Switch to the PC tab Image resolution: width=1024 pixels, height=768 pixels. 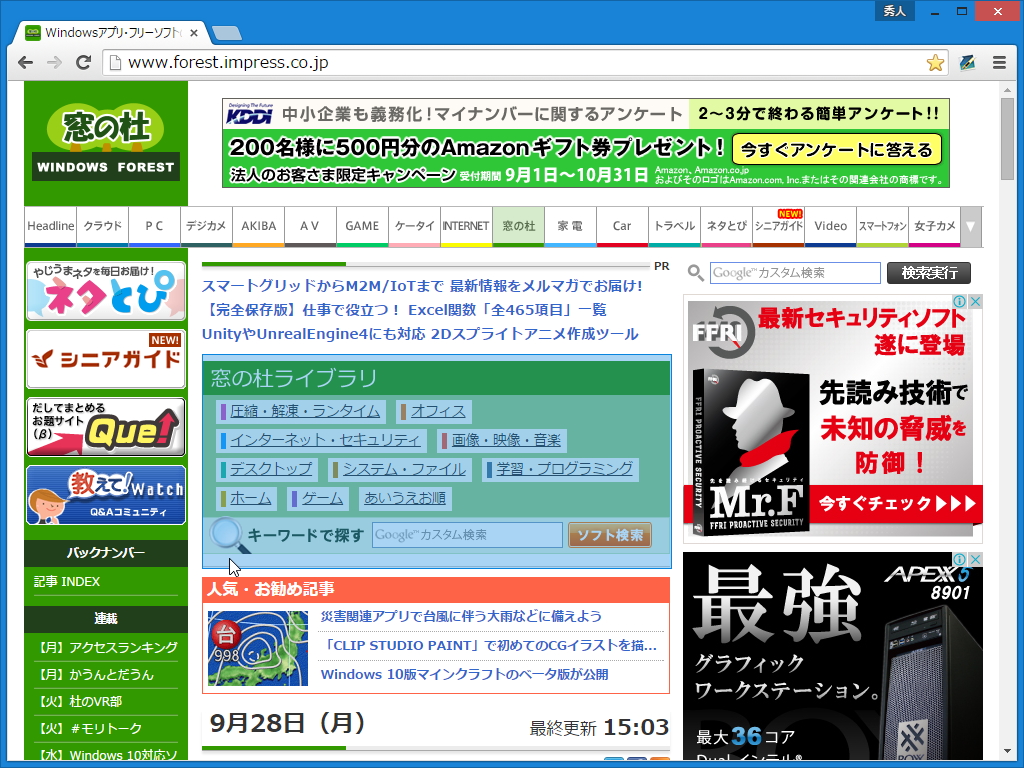tap(154, 226)
